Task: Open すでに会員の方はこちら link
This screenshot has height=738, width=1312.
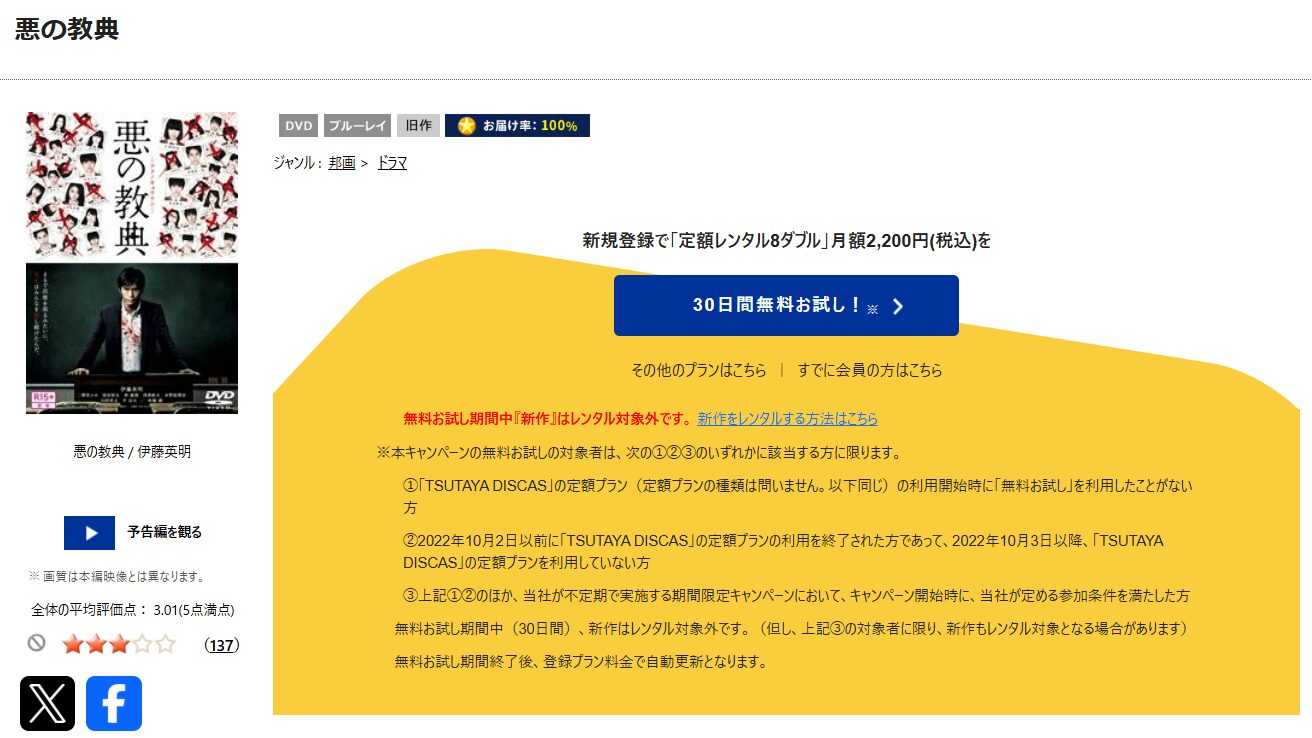Action: click(x=870, y=370)
